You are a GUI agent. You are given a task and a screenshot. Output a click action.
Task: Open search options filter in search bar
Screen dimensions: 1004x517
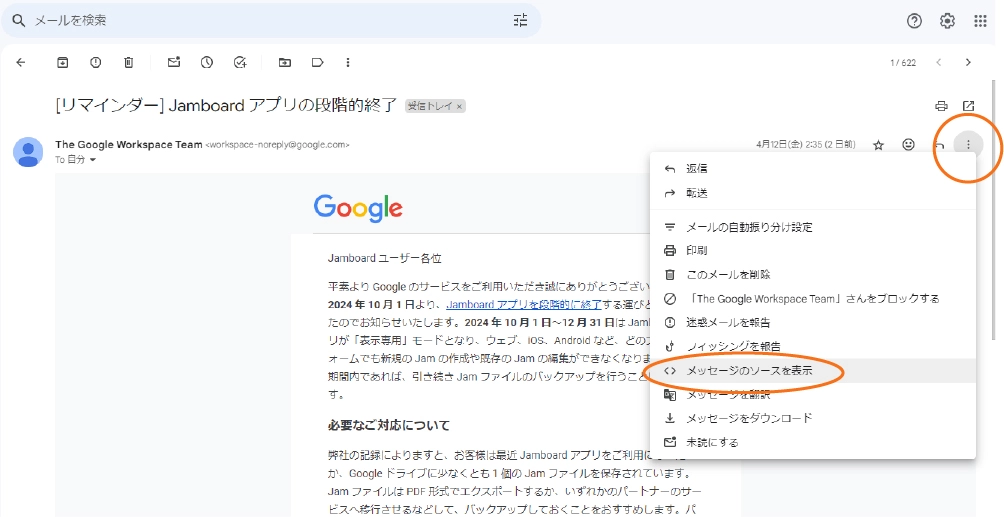pyautogui.click(x=520, y=20)
